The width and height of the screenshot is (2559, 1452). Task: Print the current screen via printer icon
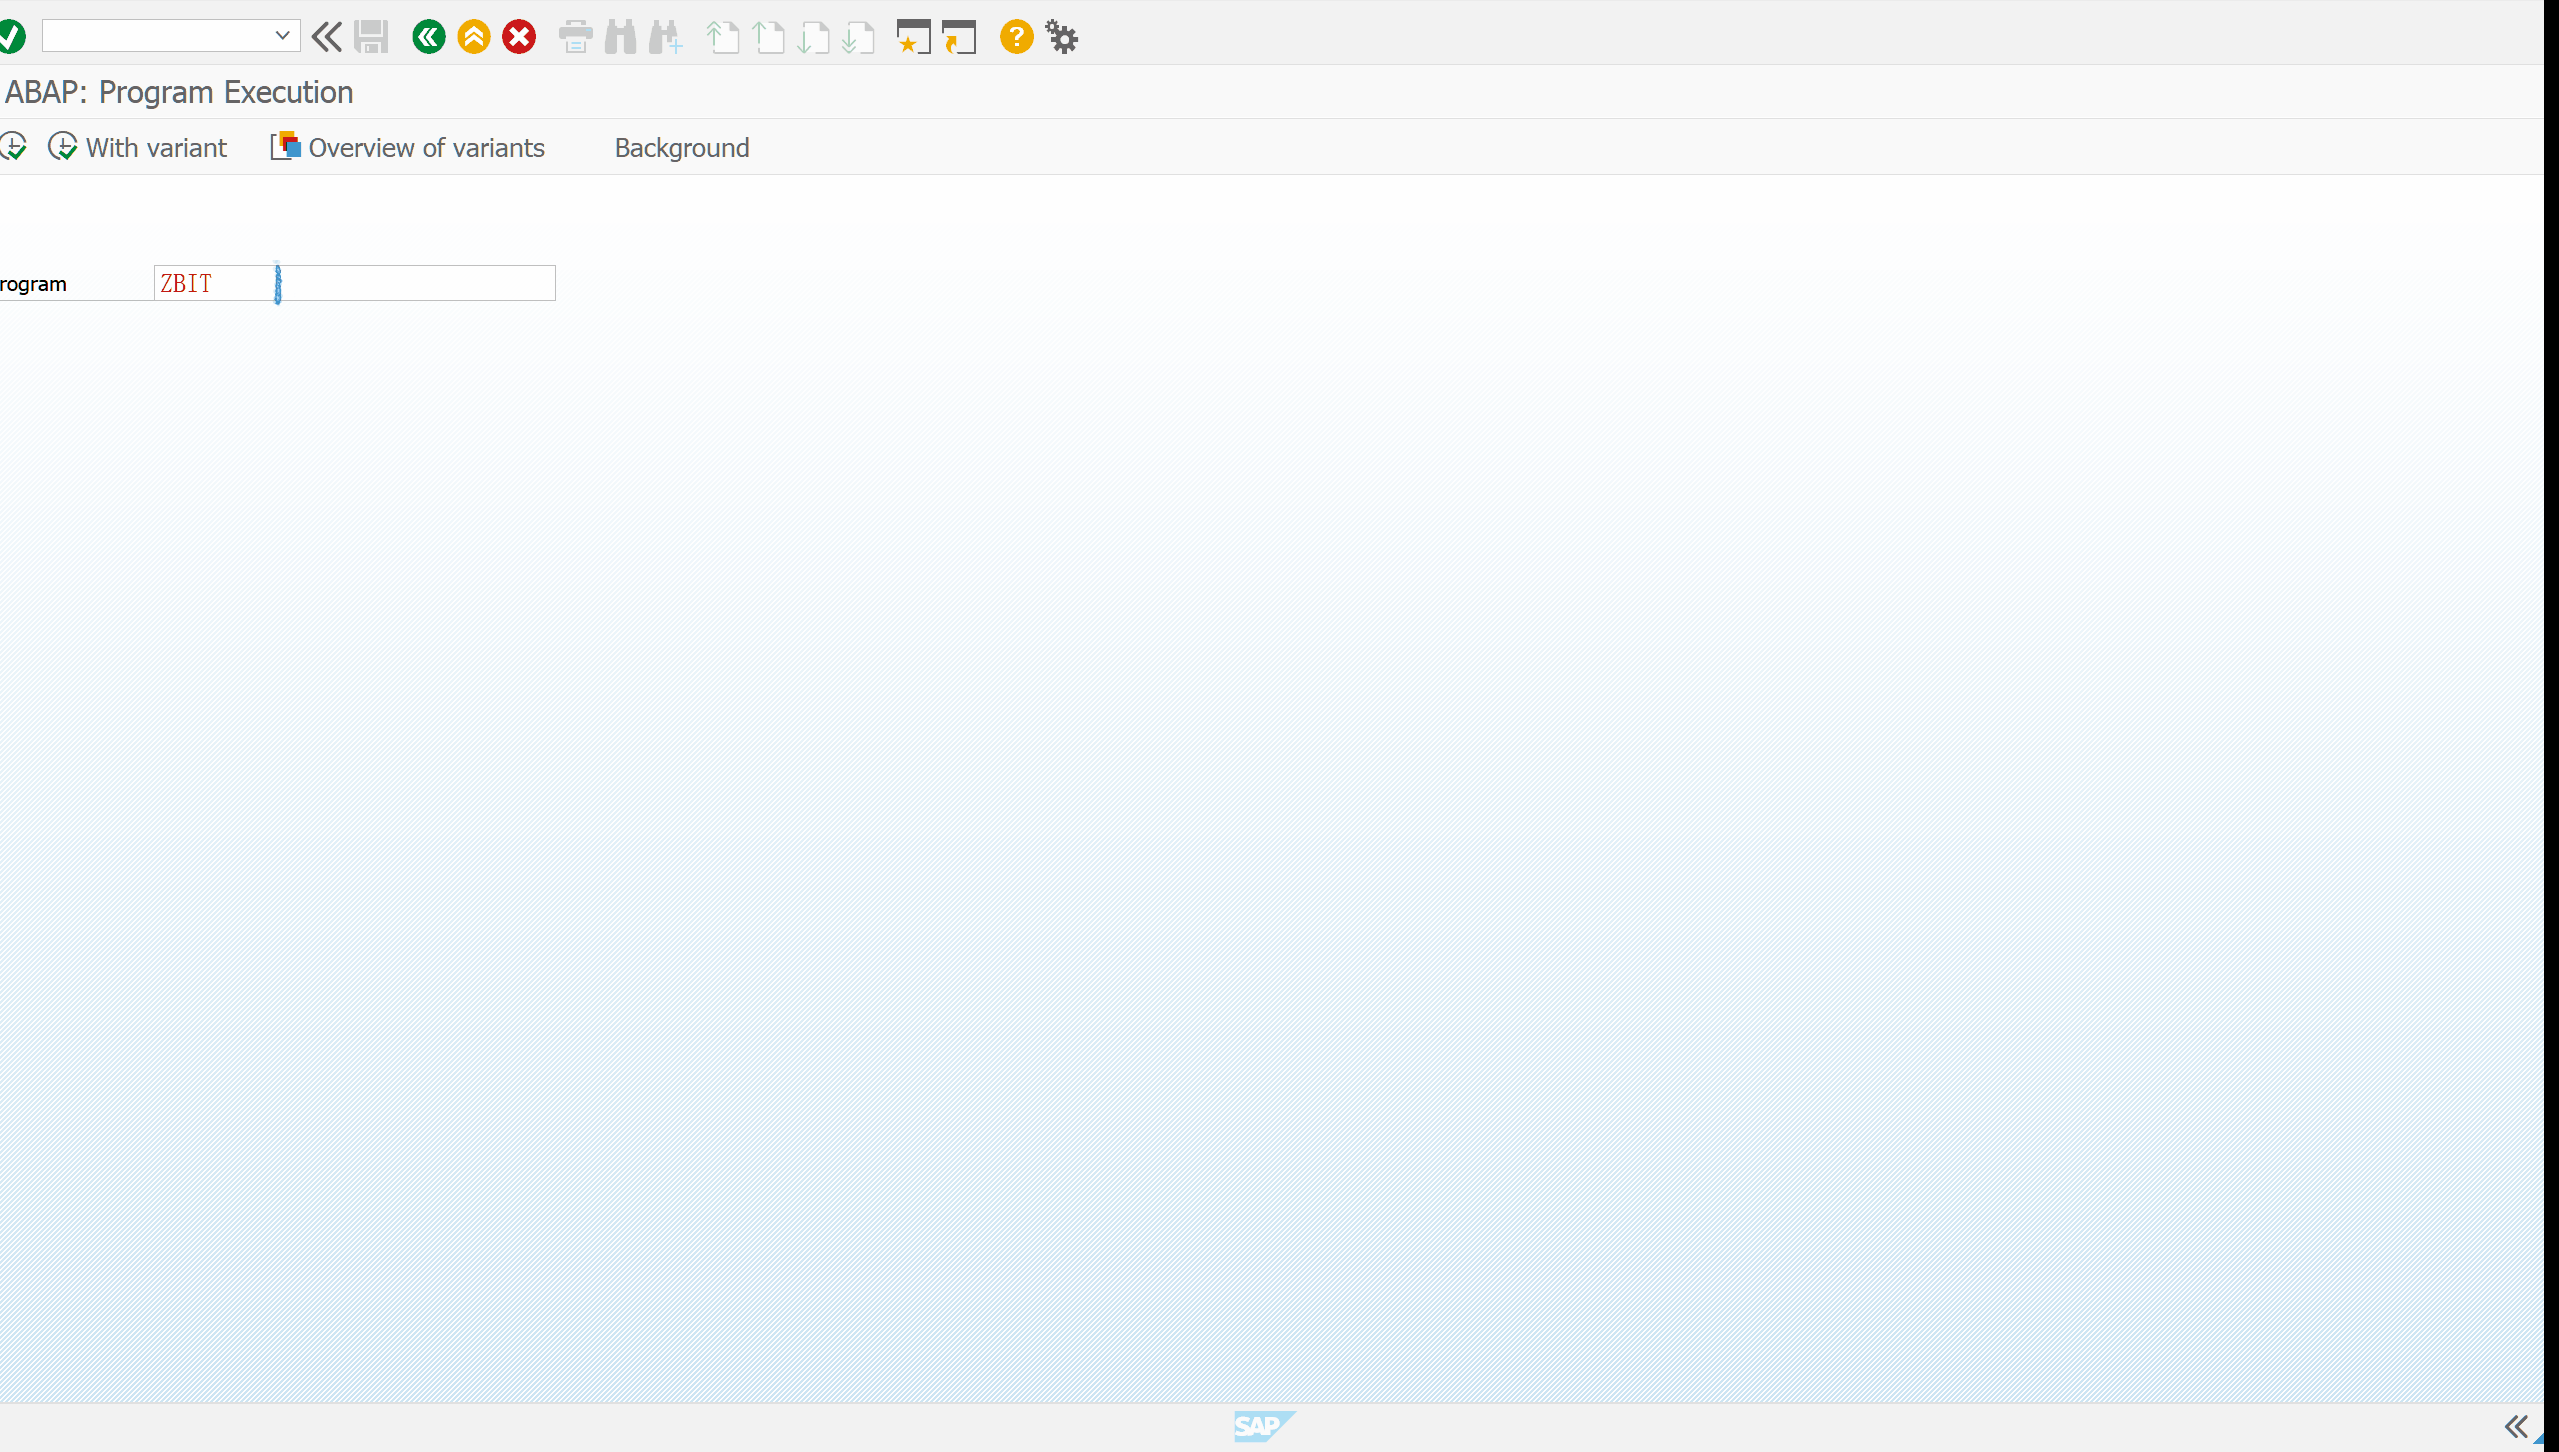575,36
